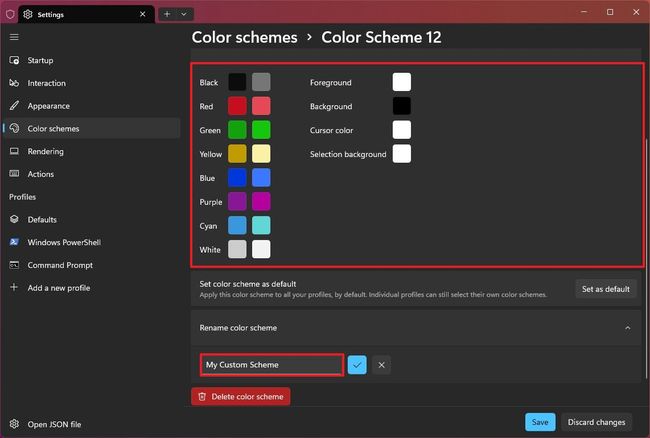Click the Actions keyboard icon

tap(14, 174)
